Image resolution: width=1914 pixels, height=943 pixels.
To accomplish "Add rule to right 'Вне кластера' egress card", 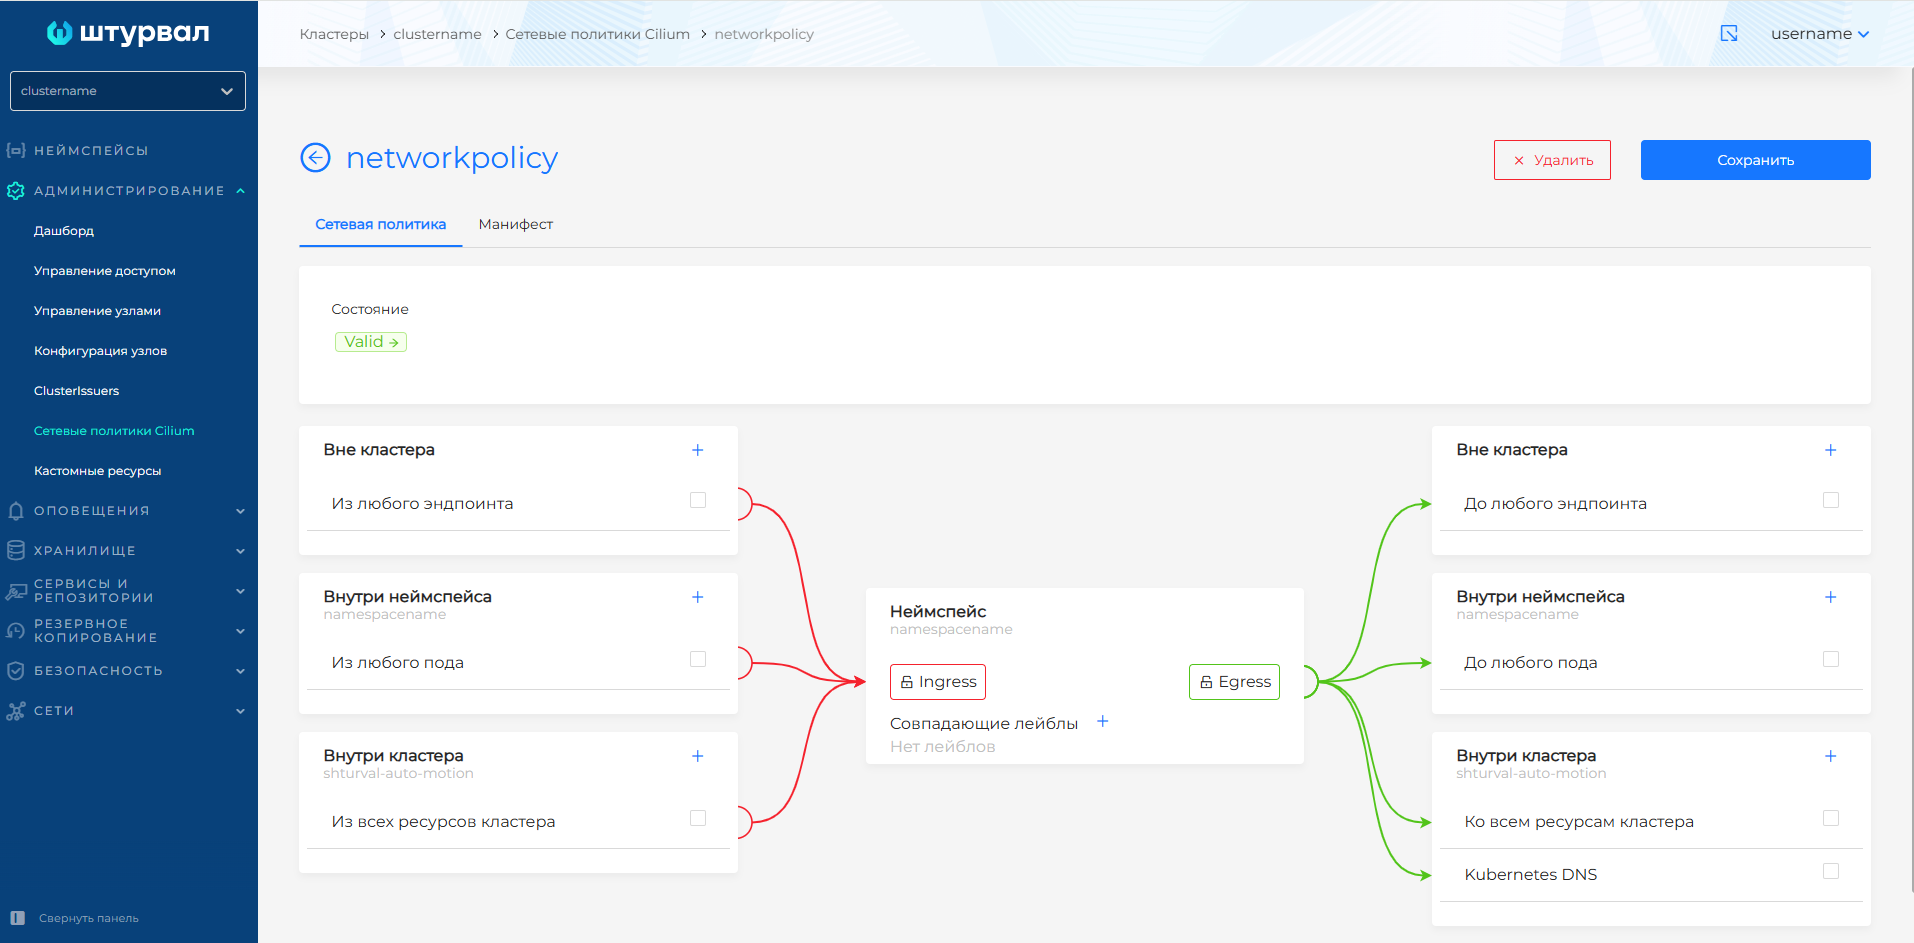I will pyautogui.click(x=1830, y=450).
